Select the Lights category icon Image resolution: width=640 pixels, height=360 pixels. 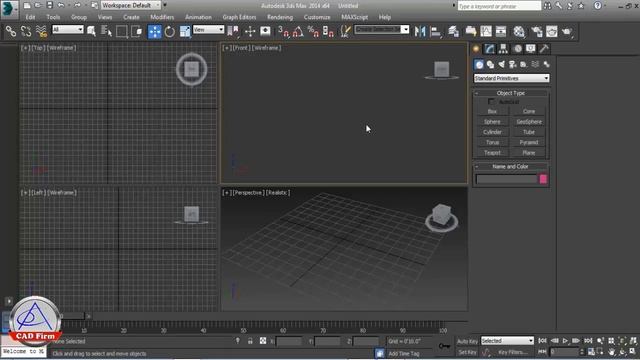pyautogui.click(x=501, y=64)
